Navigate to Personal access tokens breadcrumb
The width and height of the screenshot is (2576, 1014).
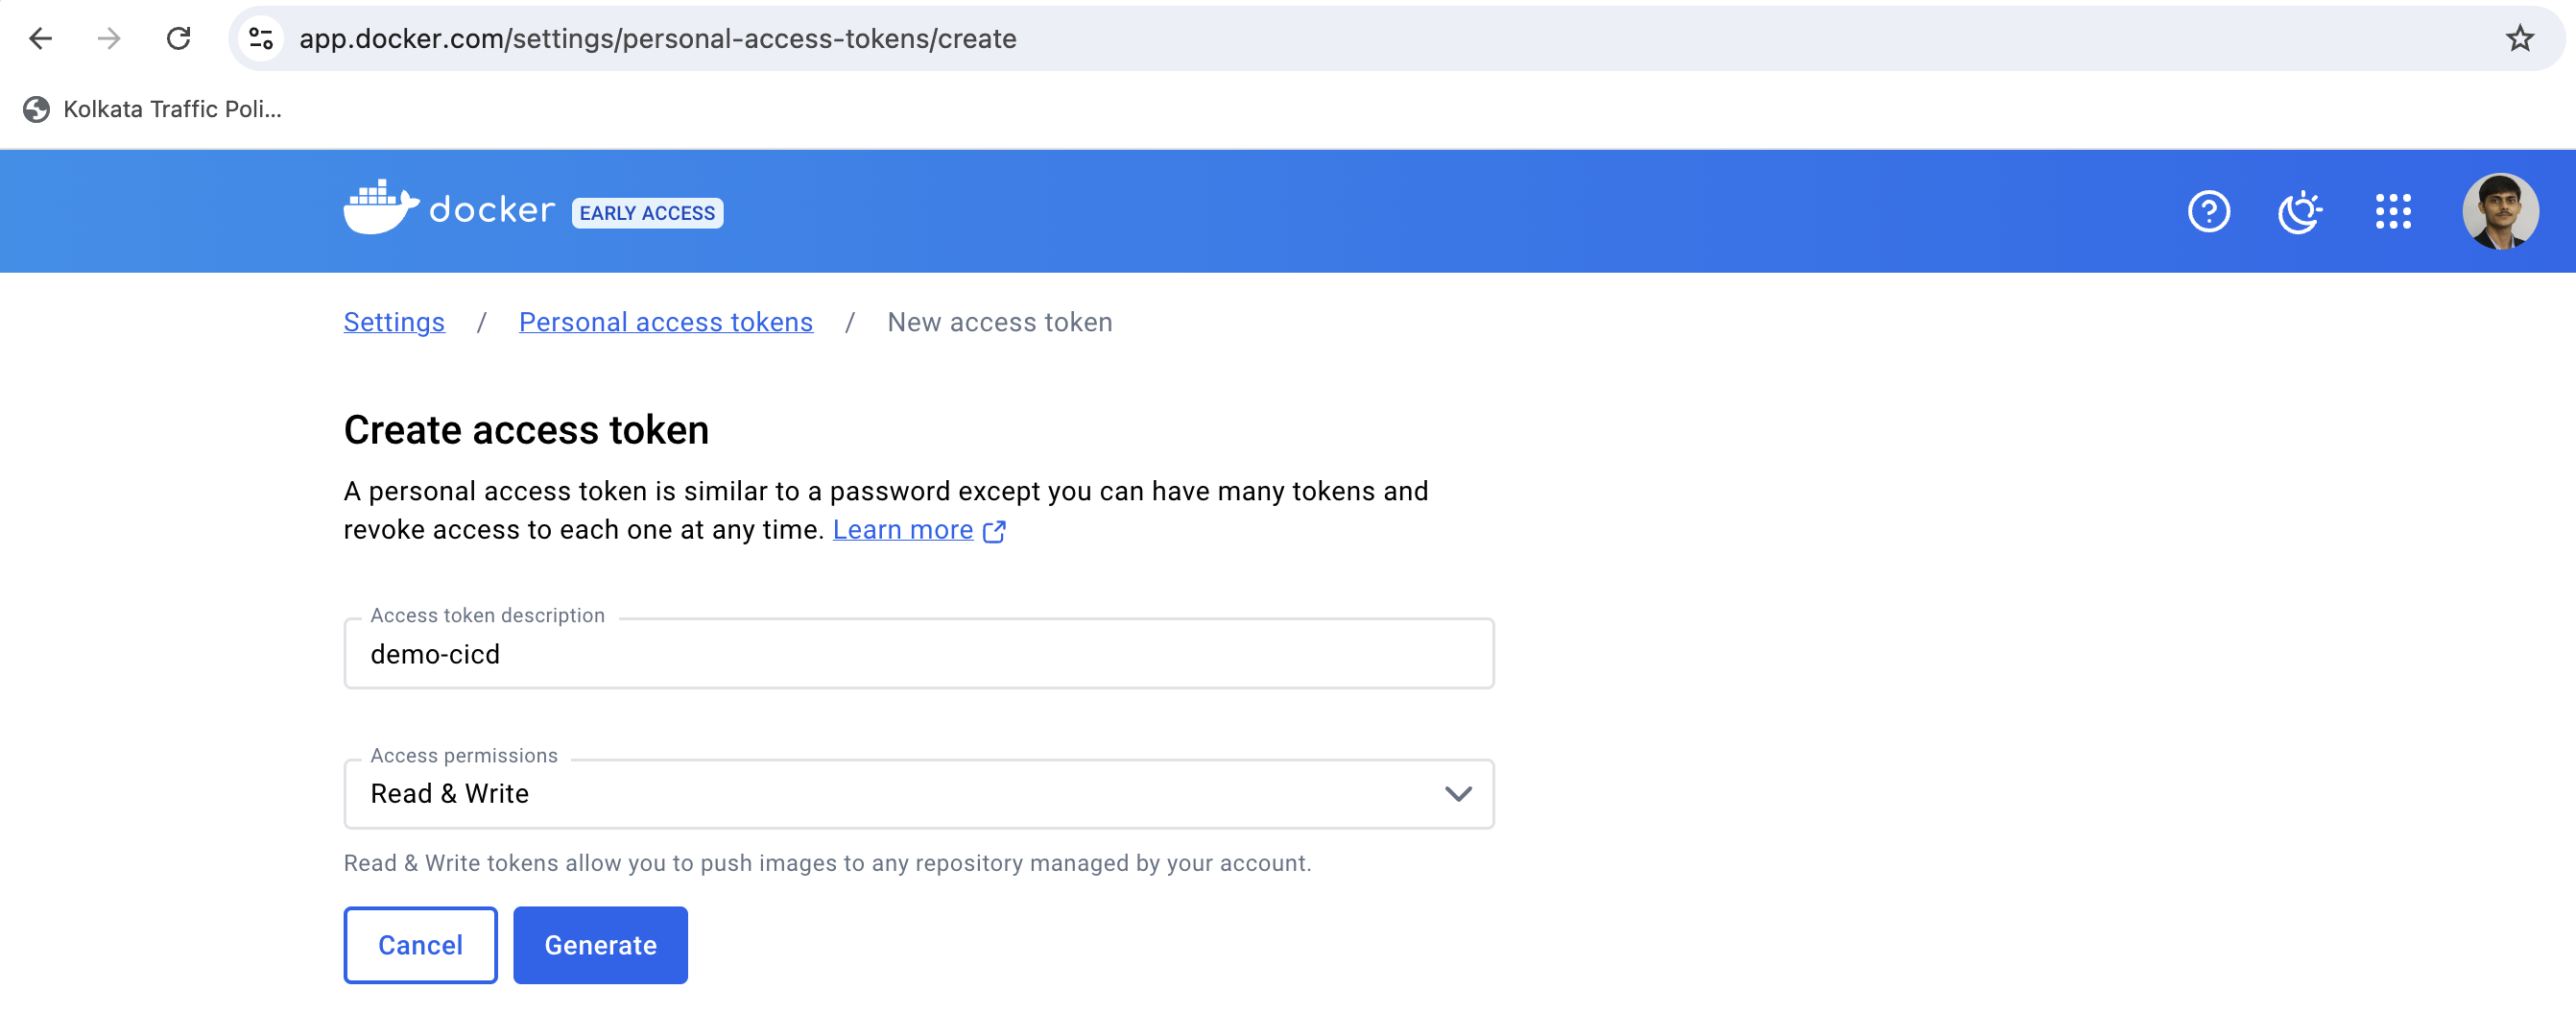point(665,322)
